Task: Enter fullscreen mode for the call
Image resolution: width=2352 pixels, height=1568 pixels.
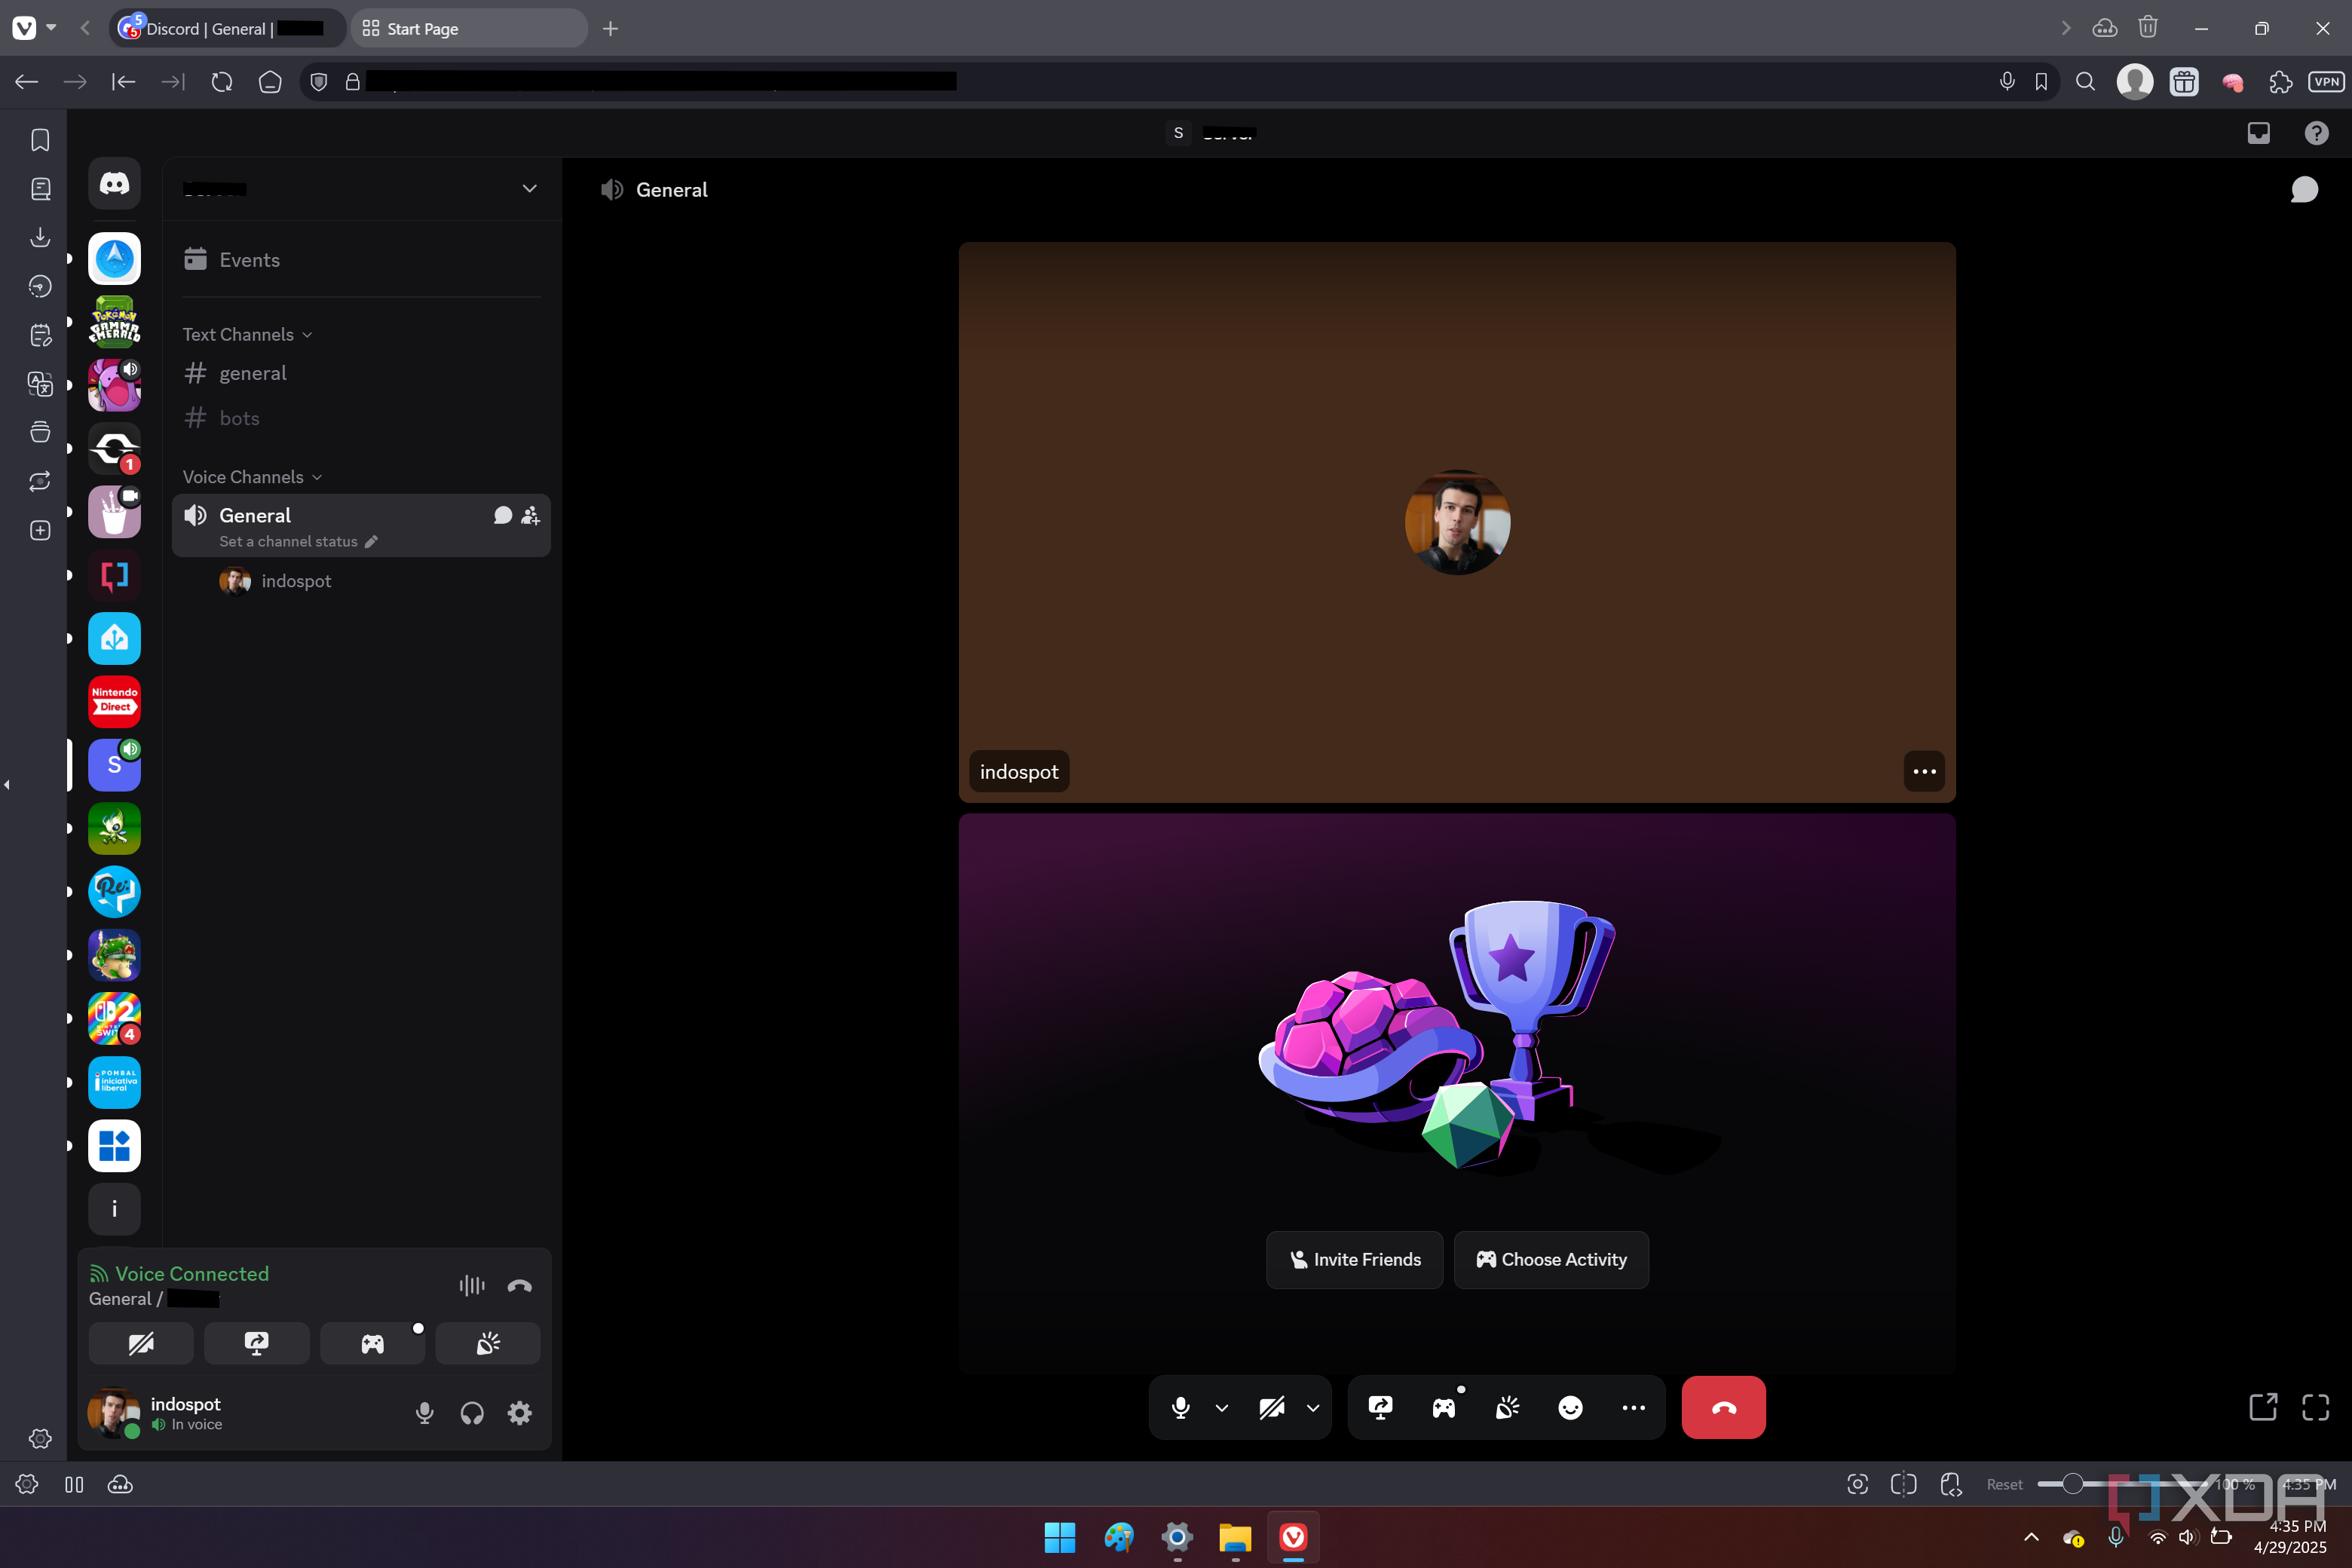Action: (2315, 1408)
